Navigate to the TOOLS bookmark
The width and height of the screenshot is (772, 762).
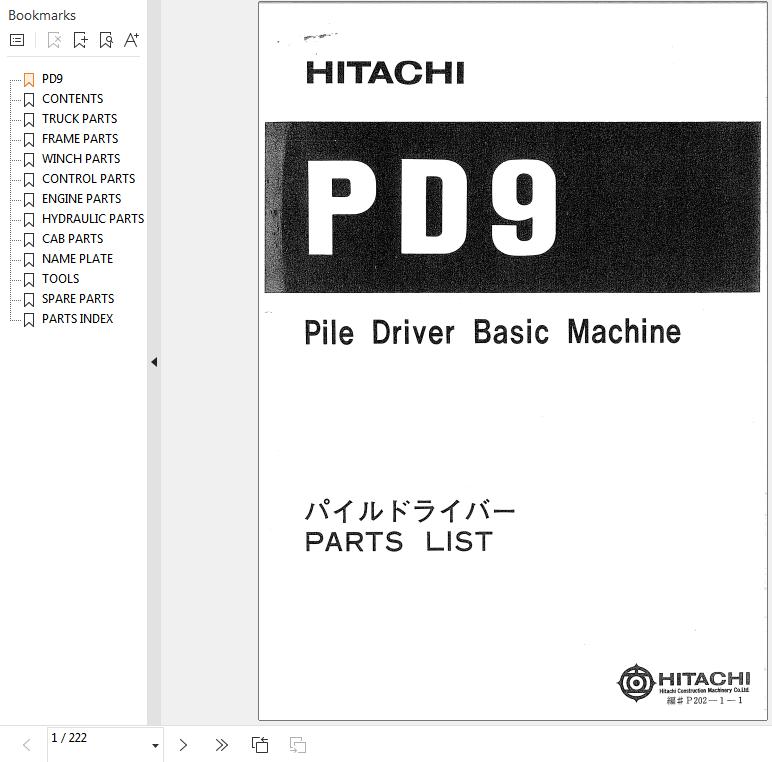[x=61, y=279]
